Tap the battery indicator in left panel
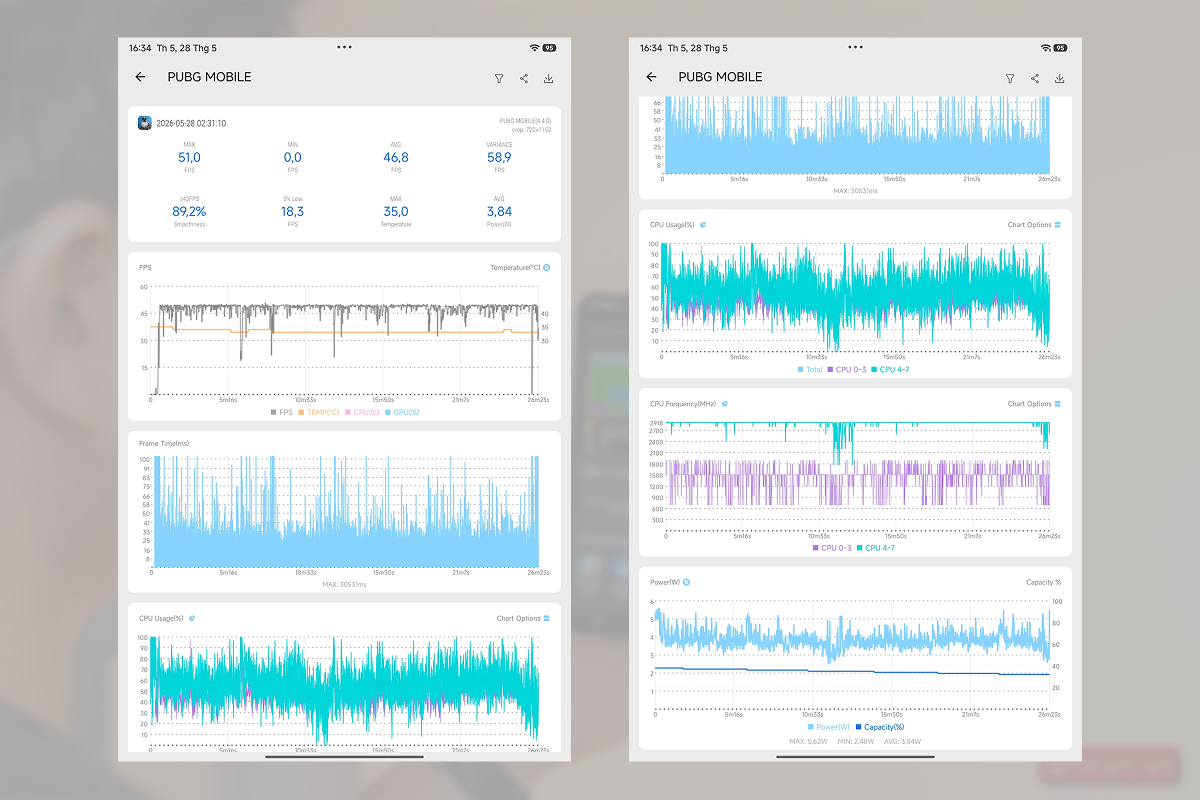 549,47
